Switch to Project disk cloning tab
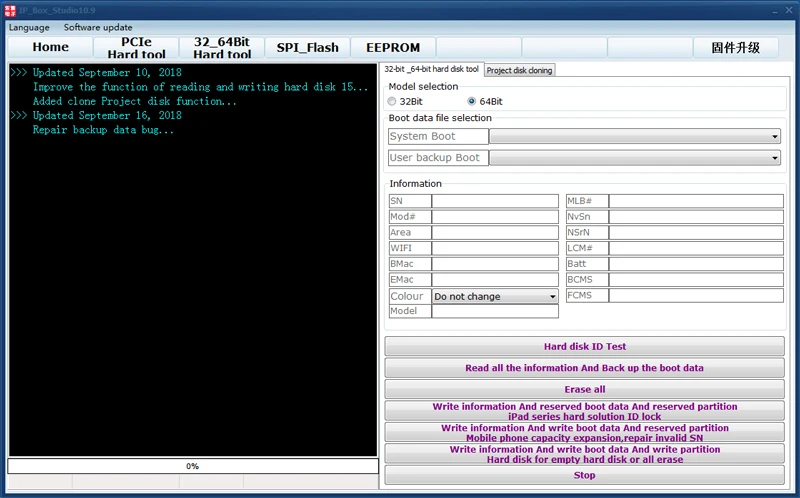This screenshot has width=800, height=498. (x=519, y=70)
